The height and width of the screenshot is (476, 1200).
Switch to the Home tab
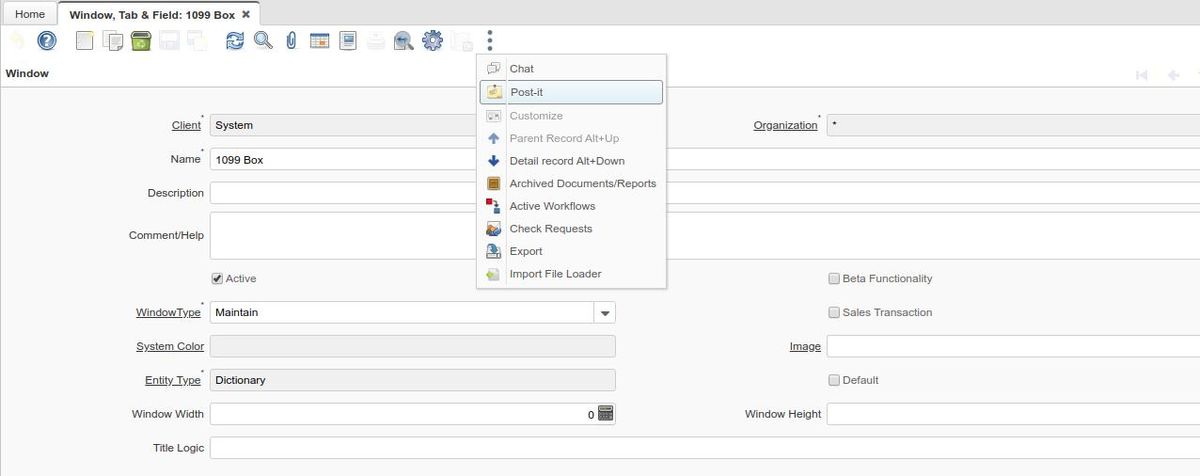tap(29, 14)
